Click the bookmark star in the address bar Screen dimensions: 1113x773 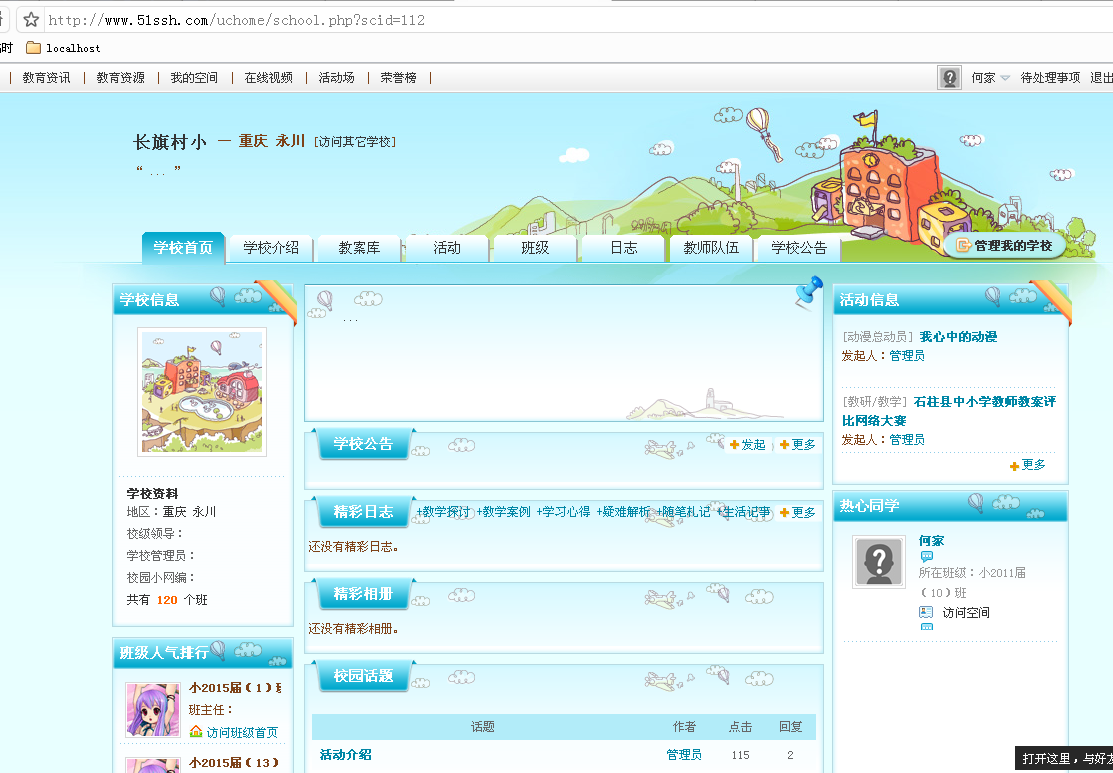pyautogui.click(x=31, y=20)
